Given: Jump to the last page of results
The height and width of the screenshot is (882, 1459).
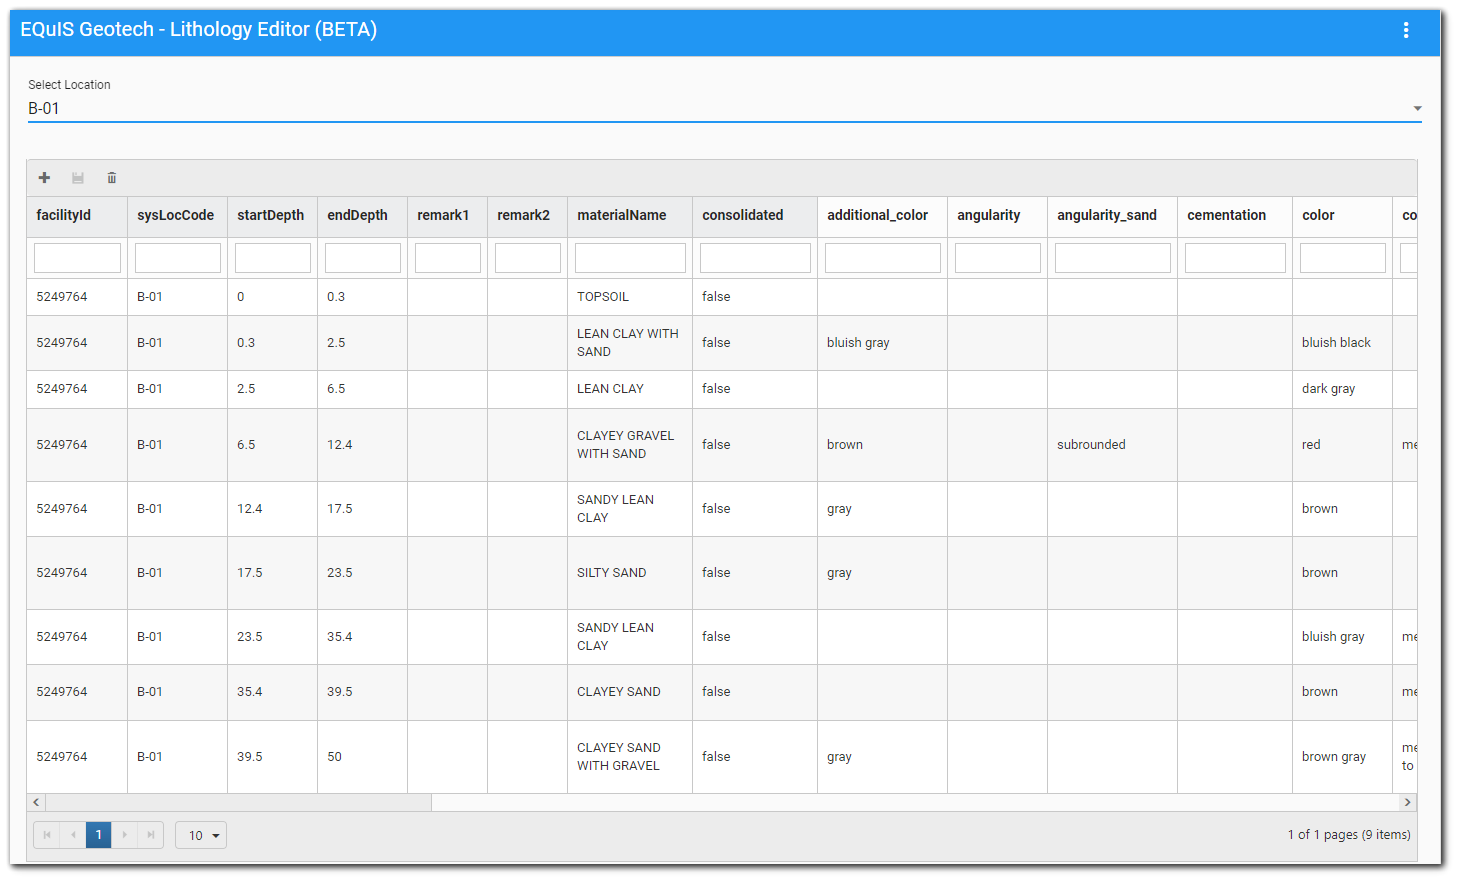Looking at the screenshot, I should (150, 834).
